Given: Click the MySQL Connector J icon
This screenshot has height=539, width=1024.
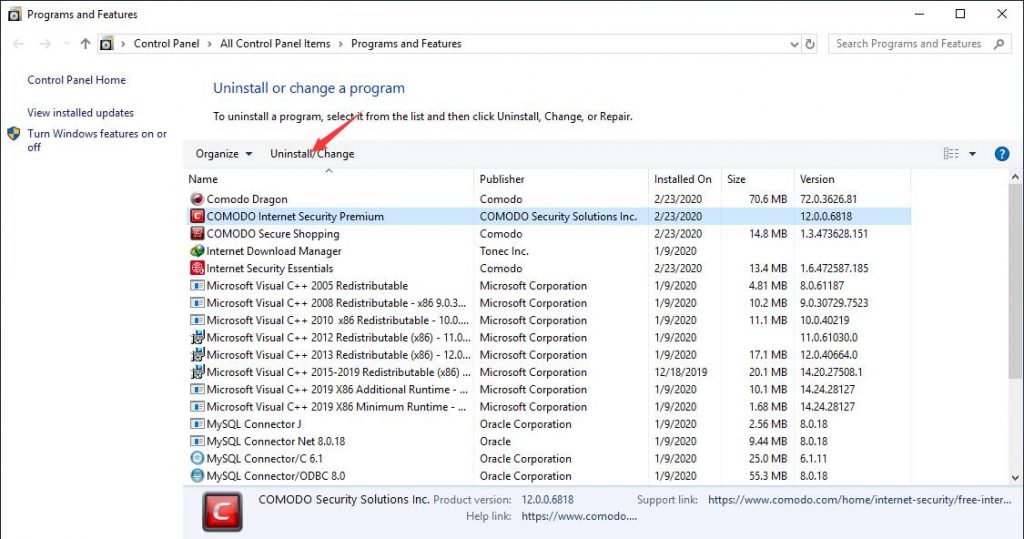Looking at the screenshot, I should (x=197, y=424).
